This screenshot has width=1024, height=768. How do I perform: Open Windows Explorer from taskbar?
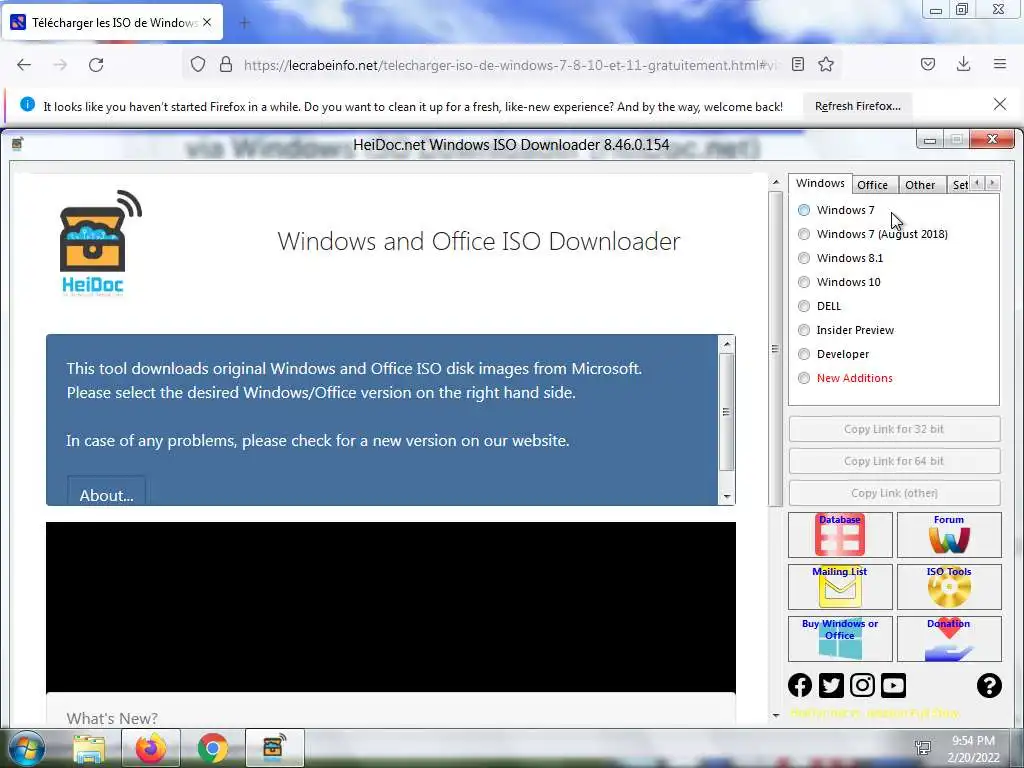[x=89, y=748]
